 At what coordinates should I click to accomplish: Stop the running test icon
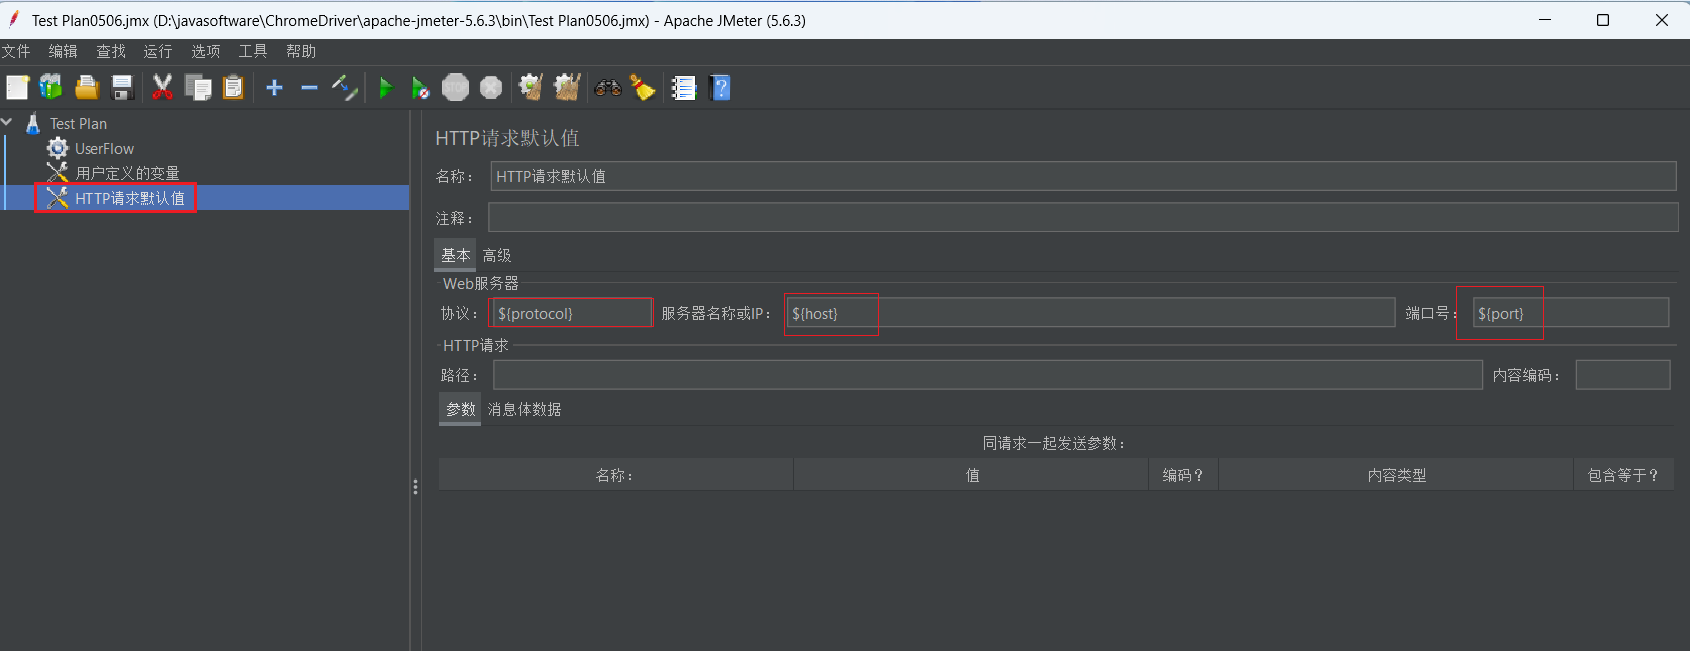click(456, 88)
